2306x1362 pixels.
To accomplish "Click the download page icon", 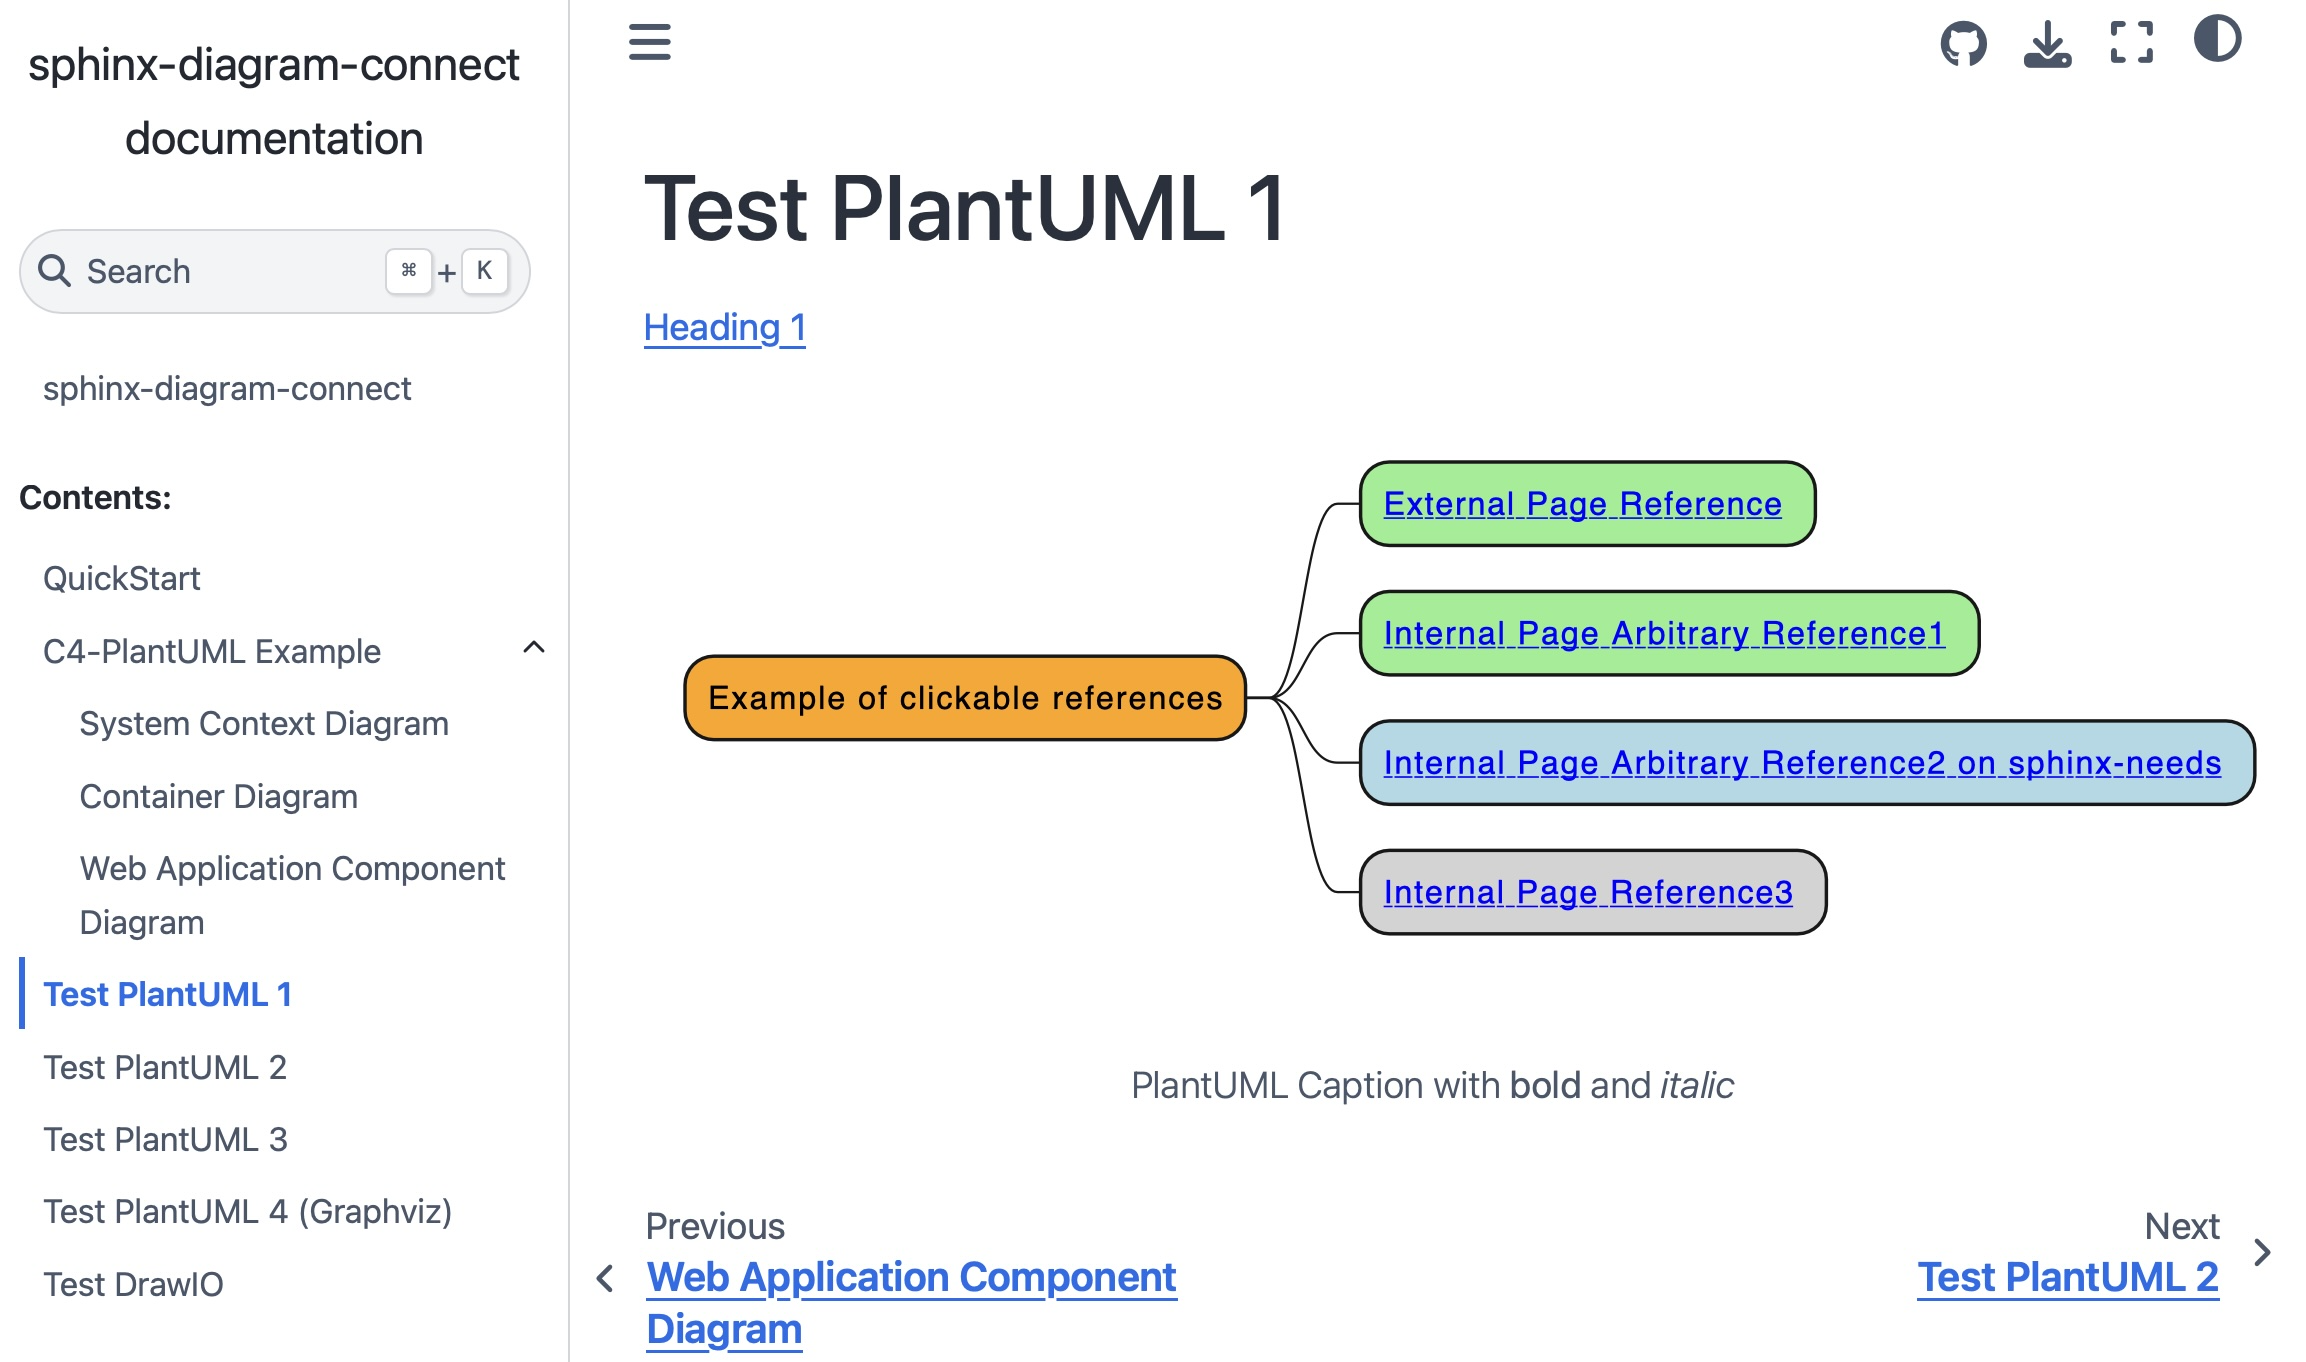I will coord(2047,44).
